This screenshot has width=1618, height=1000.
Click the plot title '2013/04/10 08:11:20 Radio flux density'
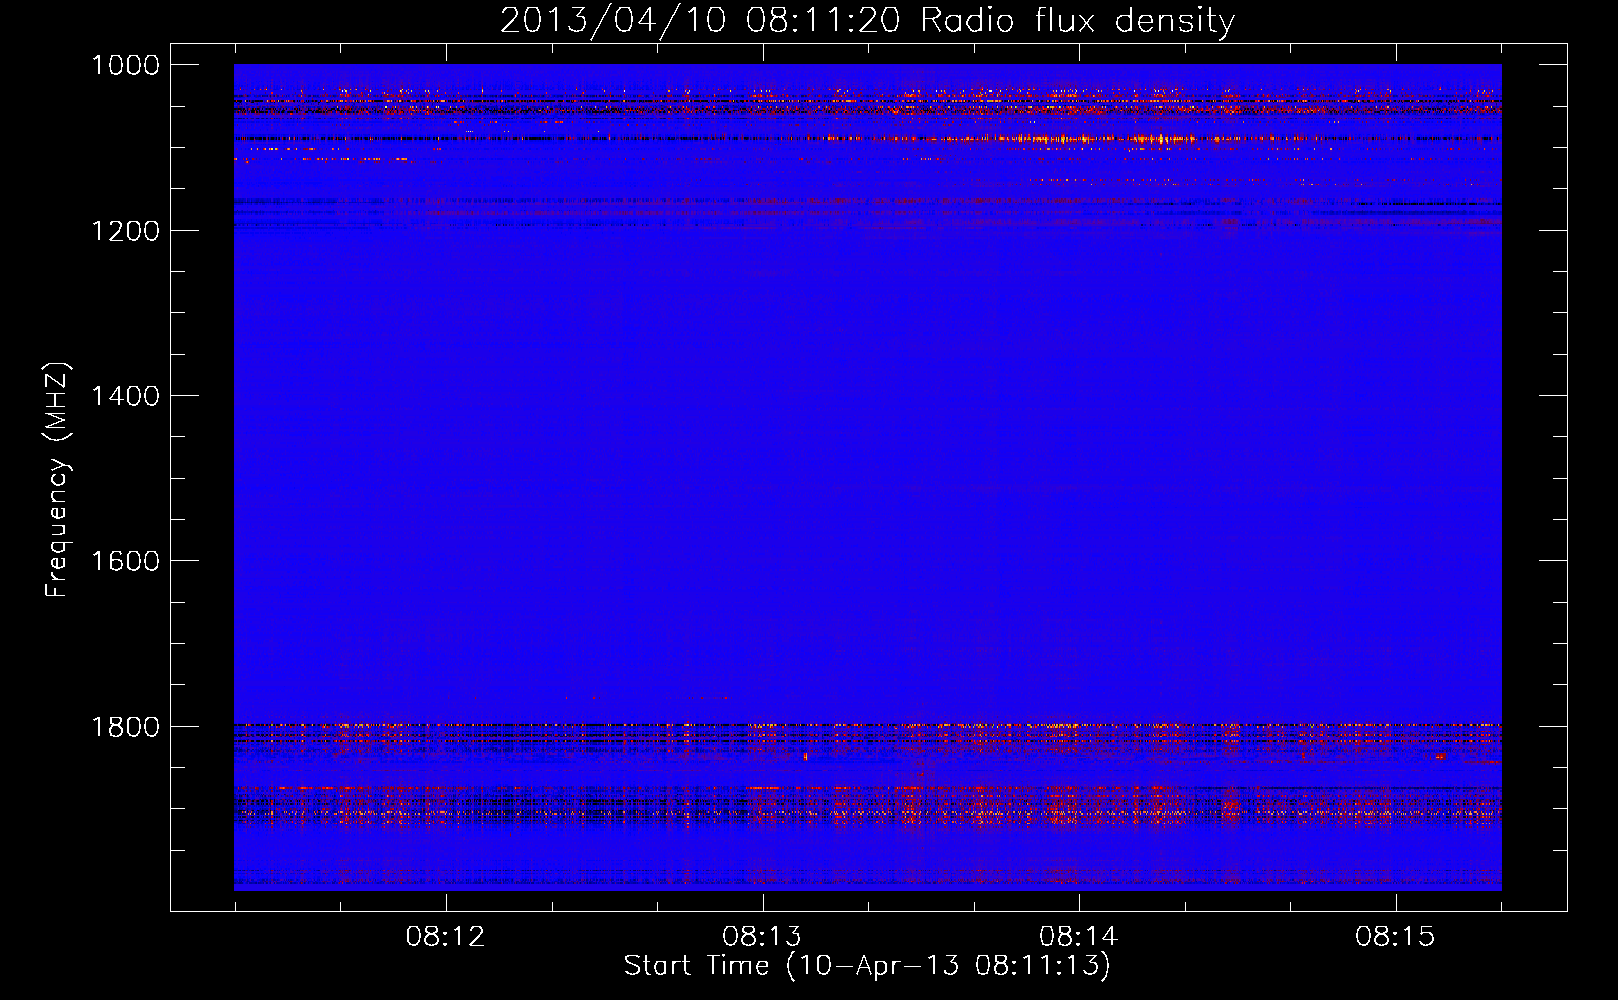click(x=867, y=21)
